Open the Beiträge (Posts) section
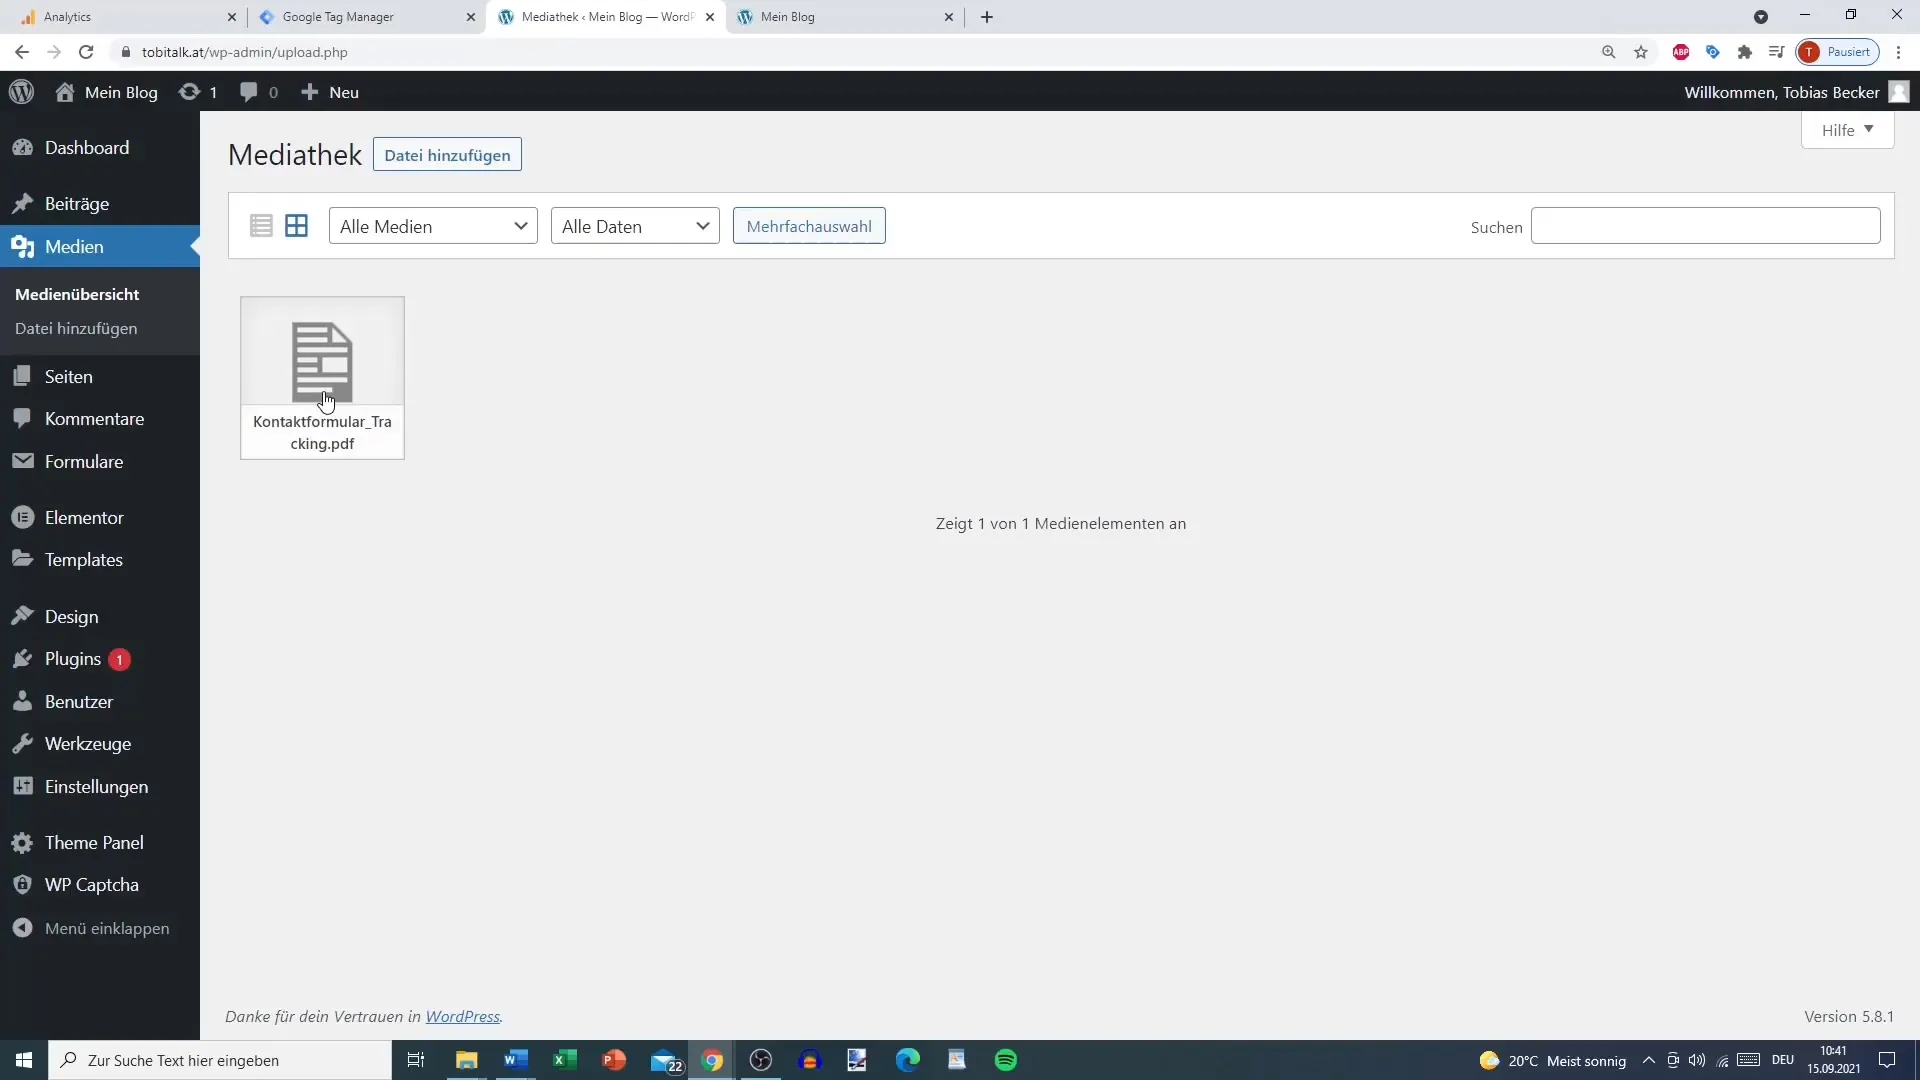This screenshot has height=1080, width=1920. [76, 202]
